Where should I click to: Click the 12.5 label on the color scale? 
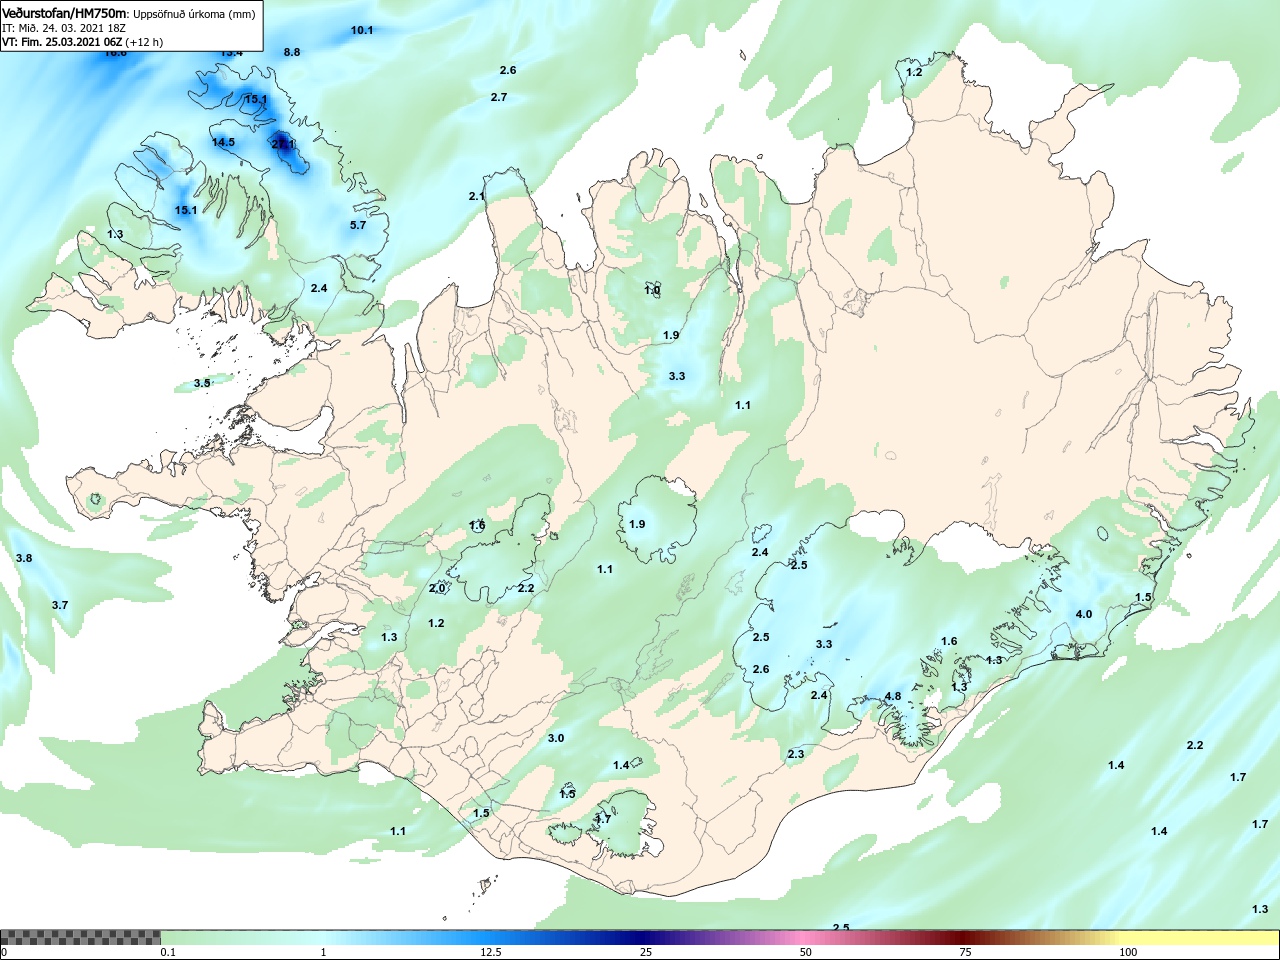491,952
